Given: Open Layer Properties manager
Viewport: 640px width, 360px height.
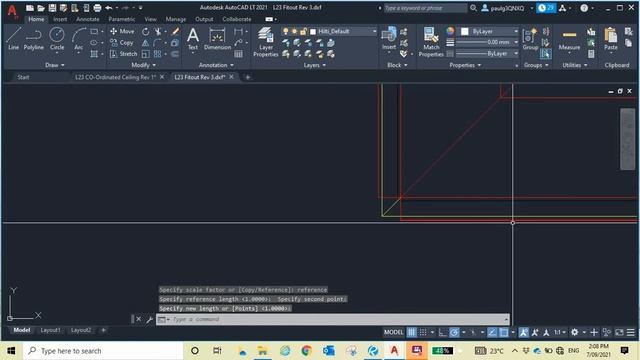Looking at the screenshot, I should 266,42.
